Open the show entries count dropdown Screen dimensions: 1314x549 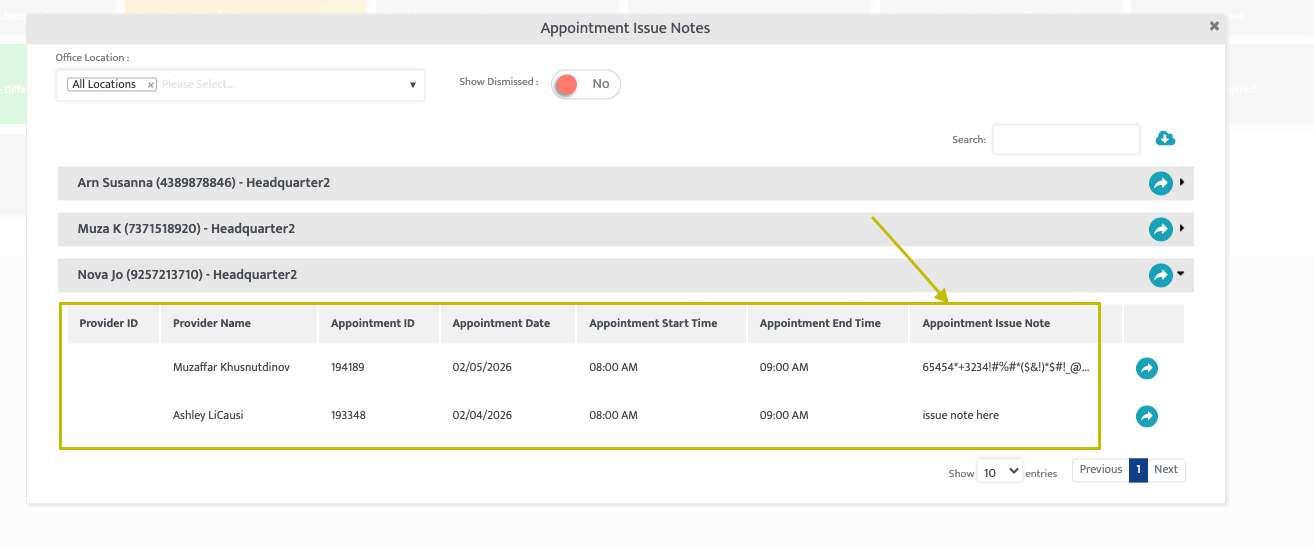pos(1000,470)
